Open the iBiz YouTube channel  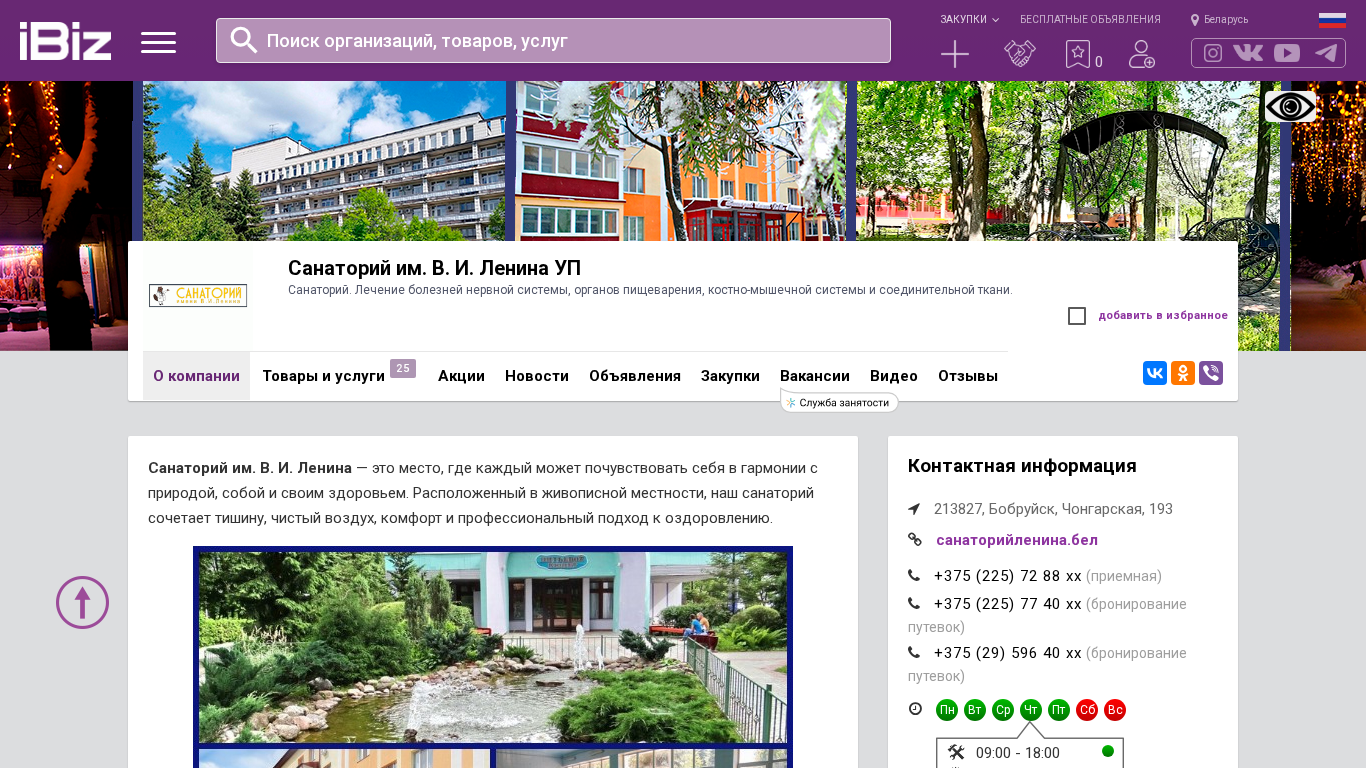click(1287, 53)
